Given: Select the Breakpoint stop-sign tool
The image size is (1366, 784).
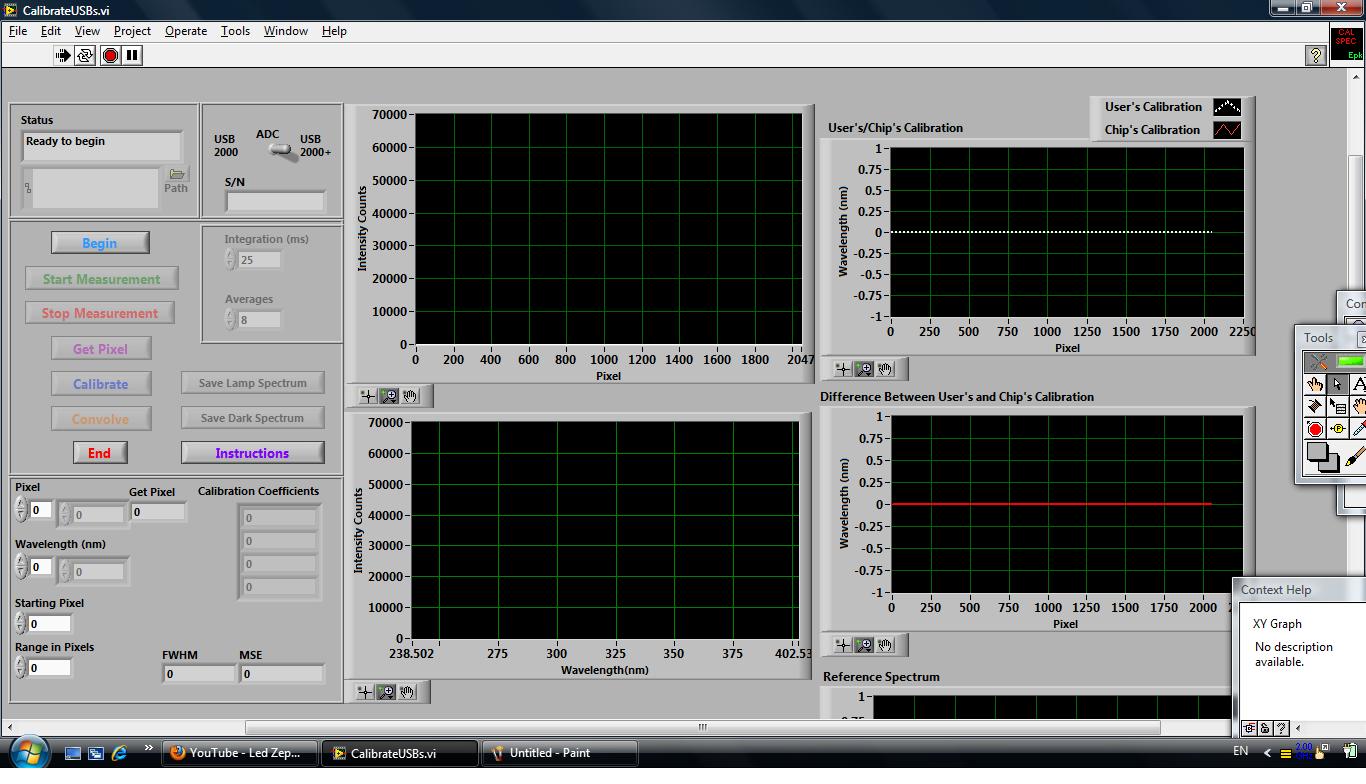Looking at the screenshot, I should (1315, 429).
